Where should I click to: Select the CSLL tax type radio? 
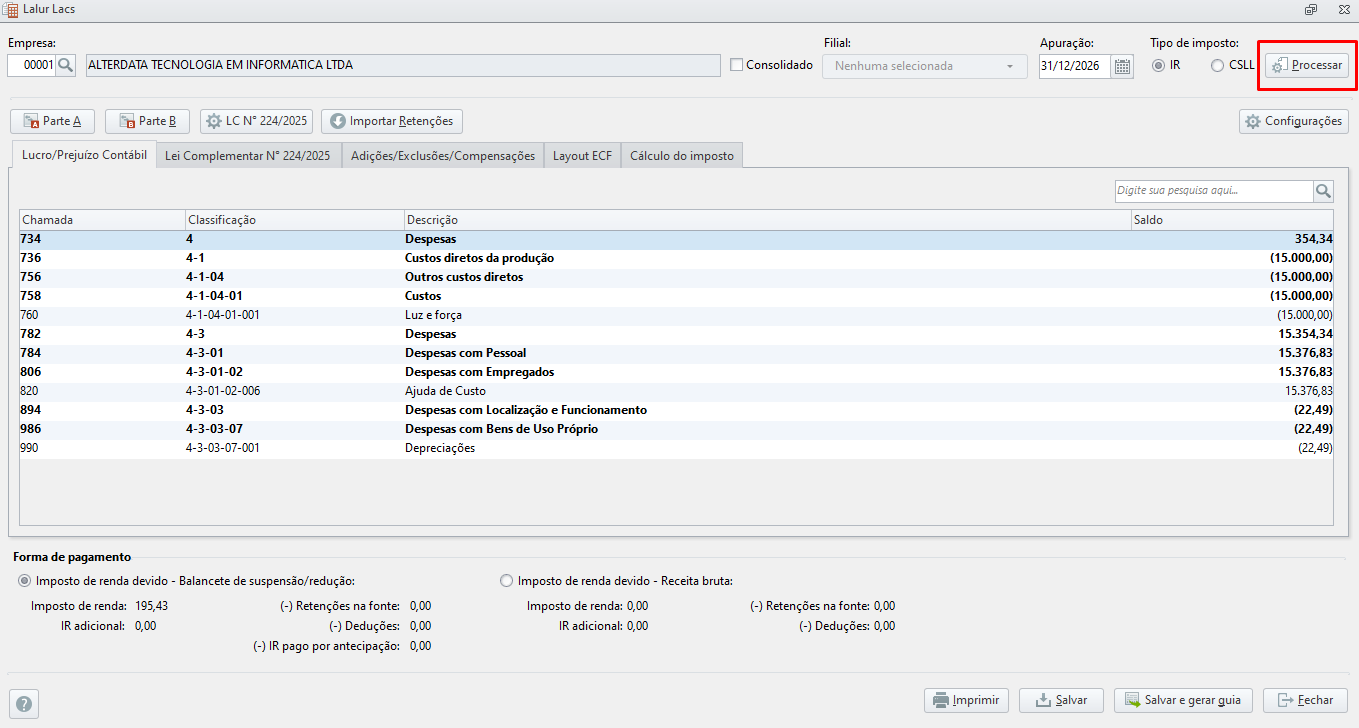coord(1217,65)
